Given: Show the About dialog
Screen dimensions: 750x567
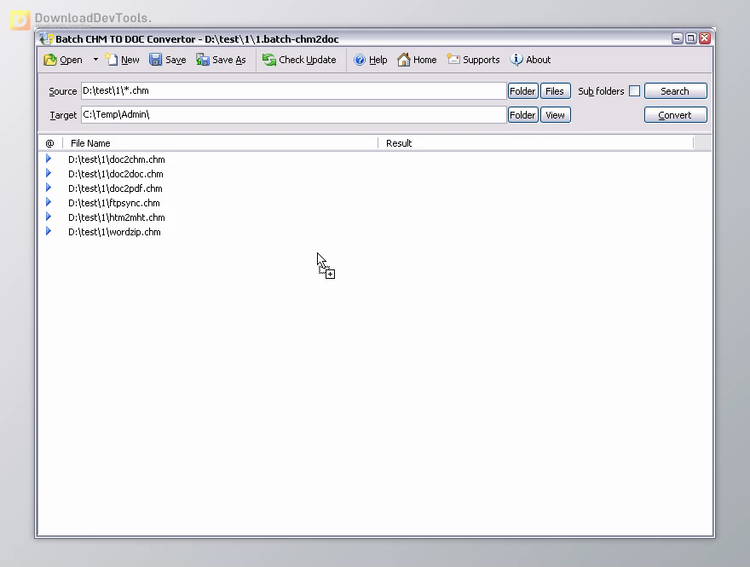Looking at the screenshot, I should pyautogui.click(x=530, y=60).
